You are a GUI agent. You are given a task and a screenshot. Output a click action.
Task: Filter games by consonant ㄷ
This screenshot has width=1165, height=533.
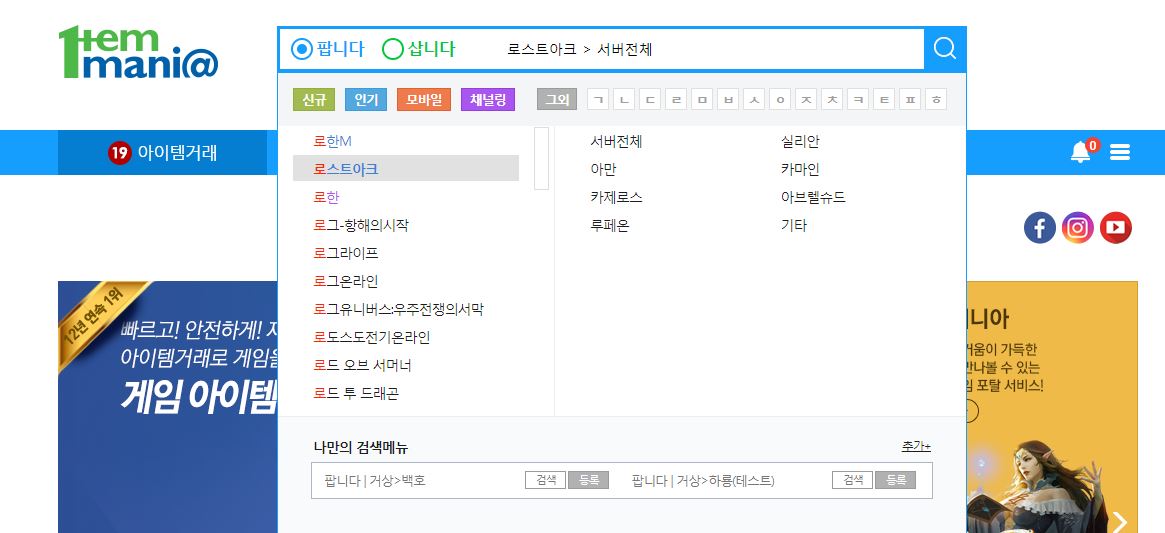click(x=650, y=100)
